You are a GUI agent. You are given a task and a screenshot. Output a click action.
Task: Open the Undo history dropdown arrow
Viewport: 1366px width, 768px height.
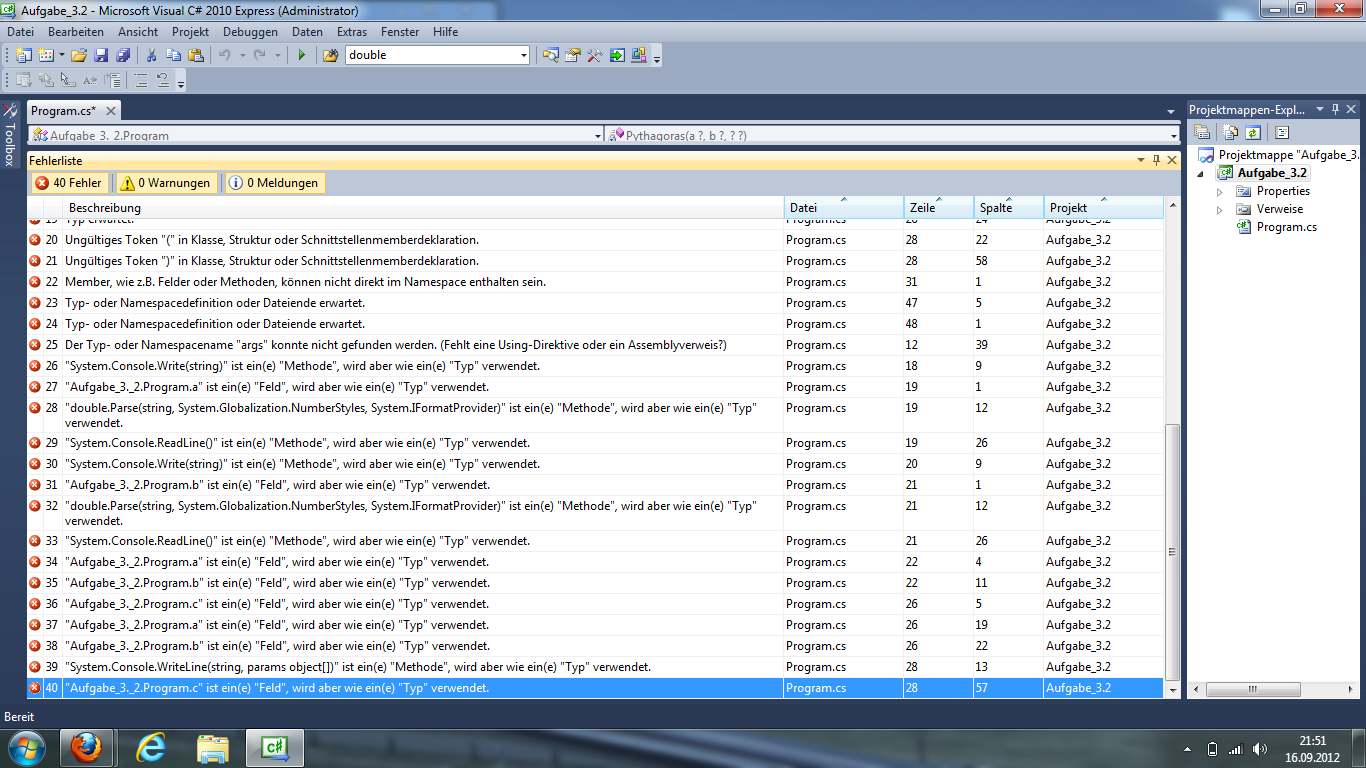pyautogui.click(x=243, y=55)
